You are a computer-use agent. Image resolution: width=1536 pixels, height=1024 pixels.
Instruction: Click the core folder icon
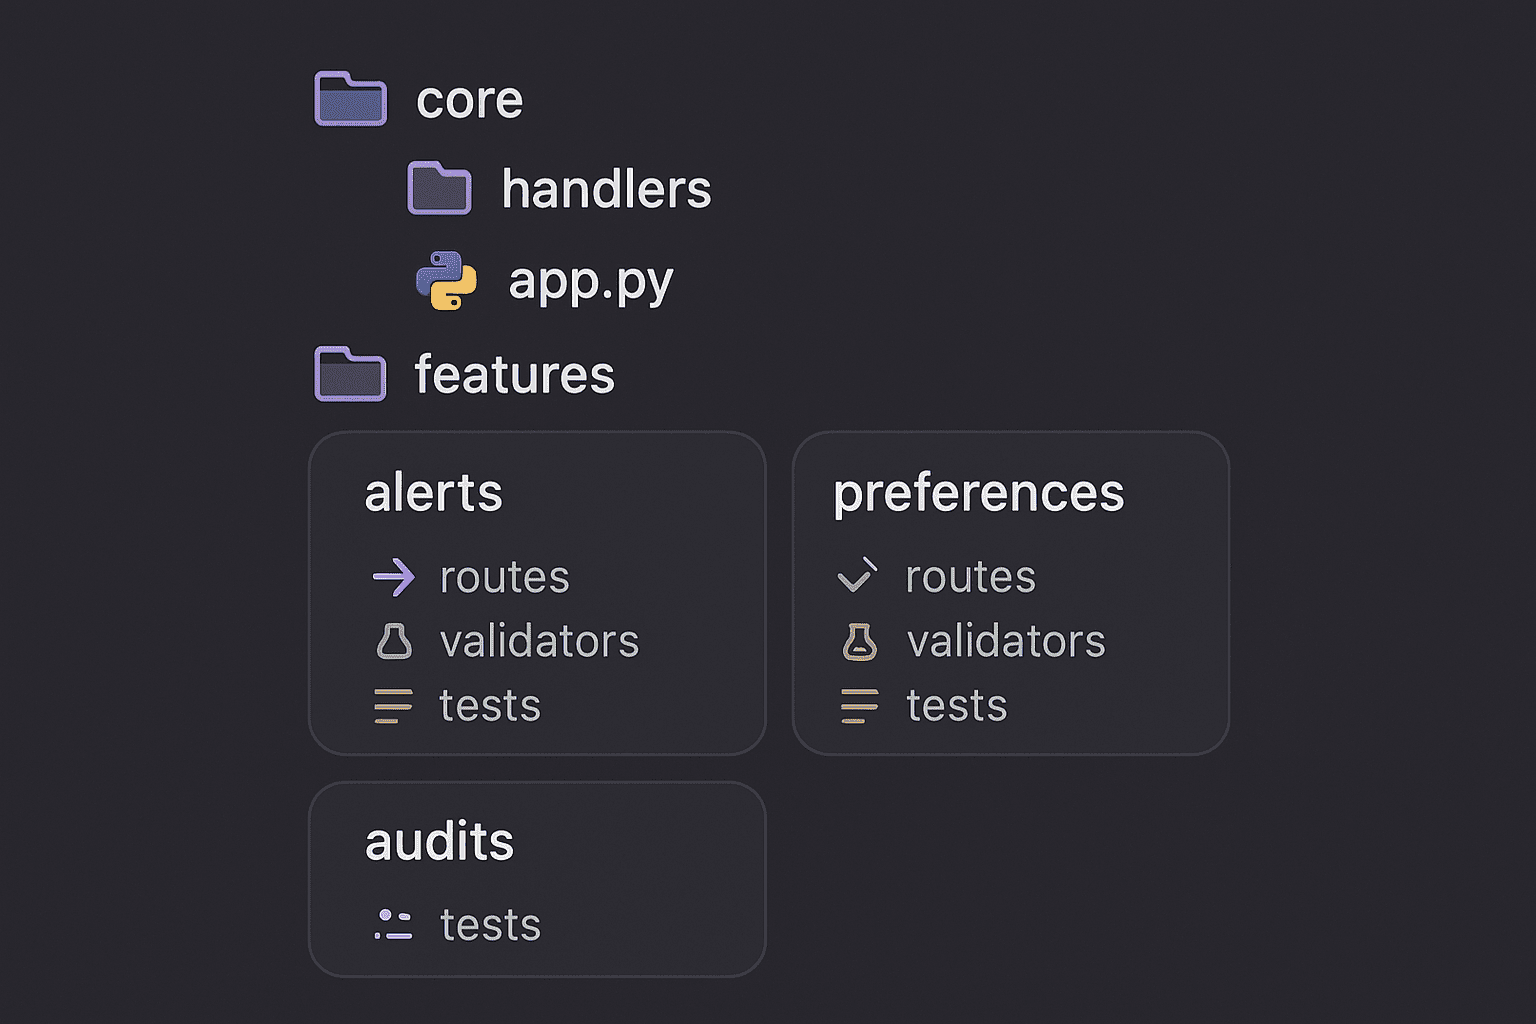[350, 99]
